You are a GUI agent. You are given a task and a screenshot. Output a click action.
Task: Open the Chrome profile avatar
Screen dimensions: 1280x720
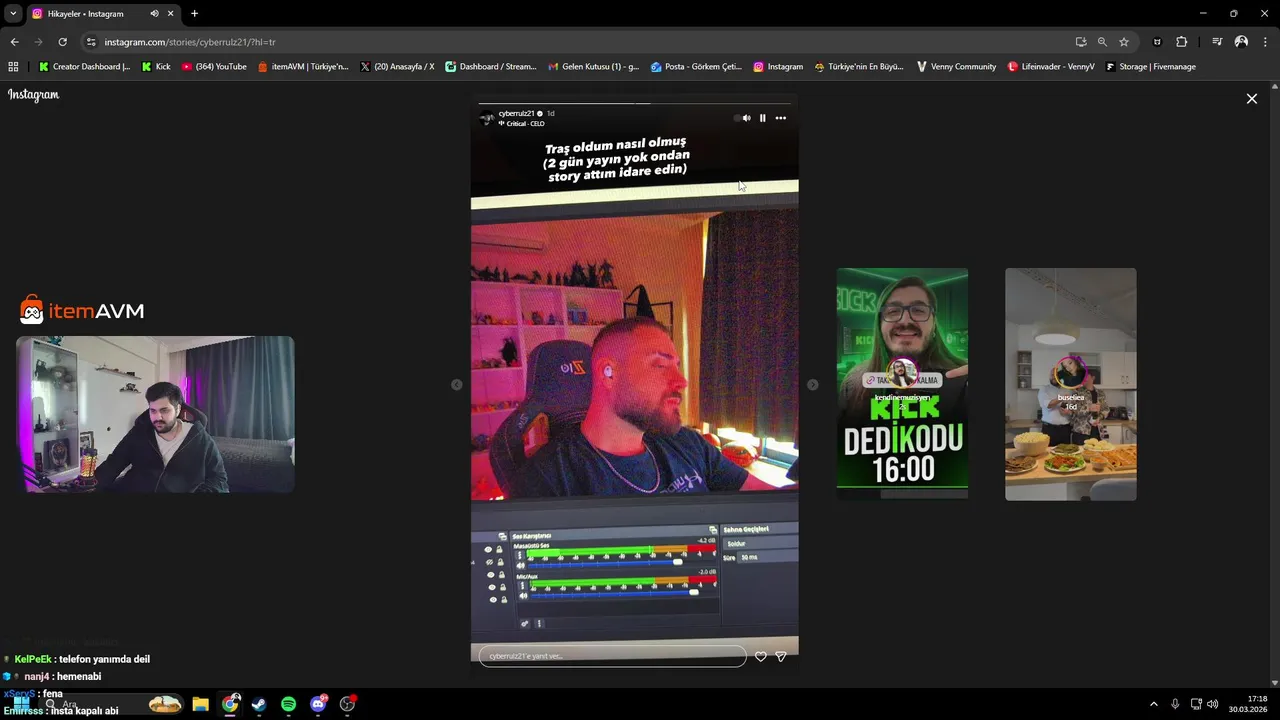click(1241, 42)
